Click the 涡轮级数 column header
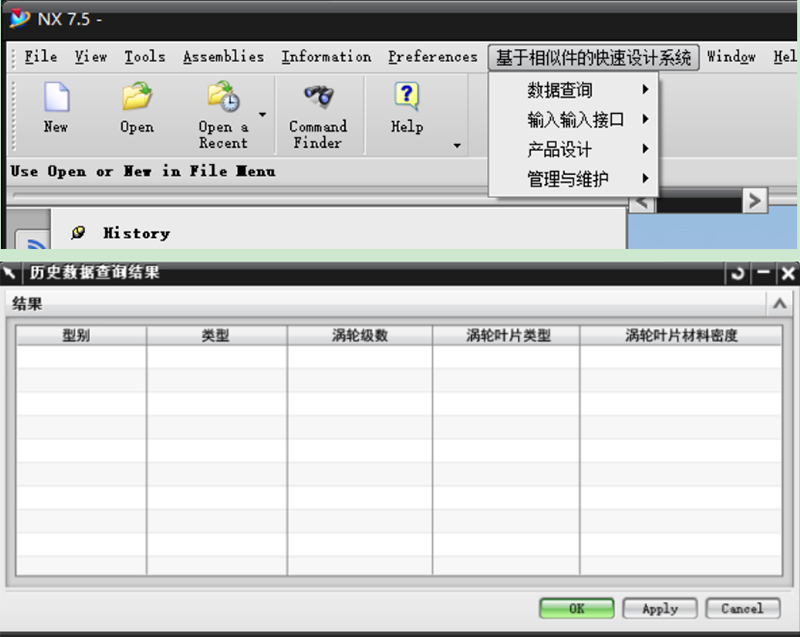800x637 pixels. [360, 335]
